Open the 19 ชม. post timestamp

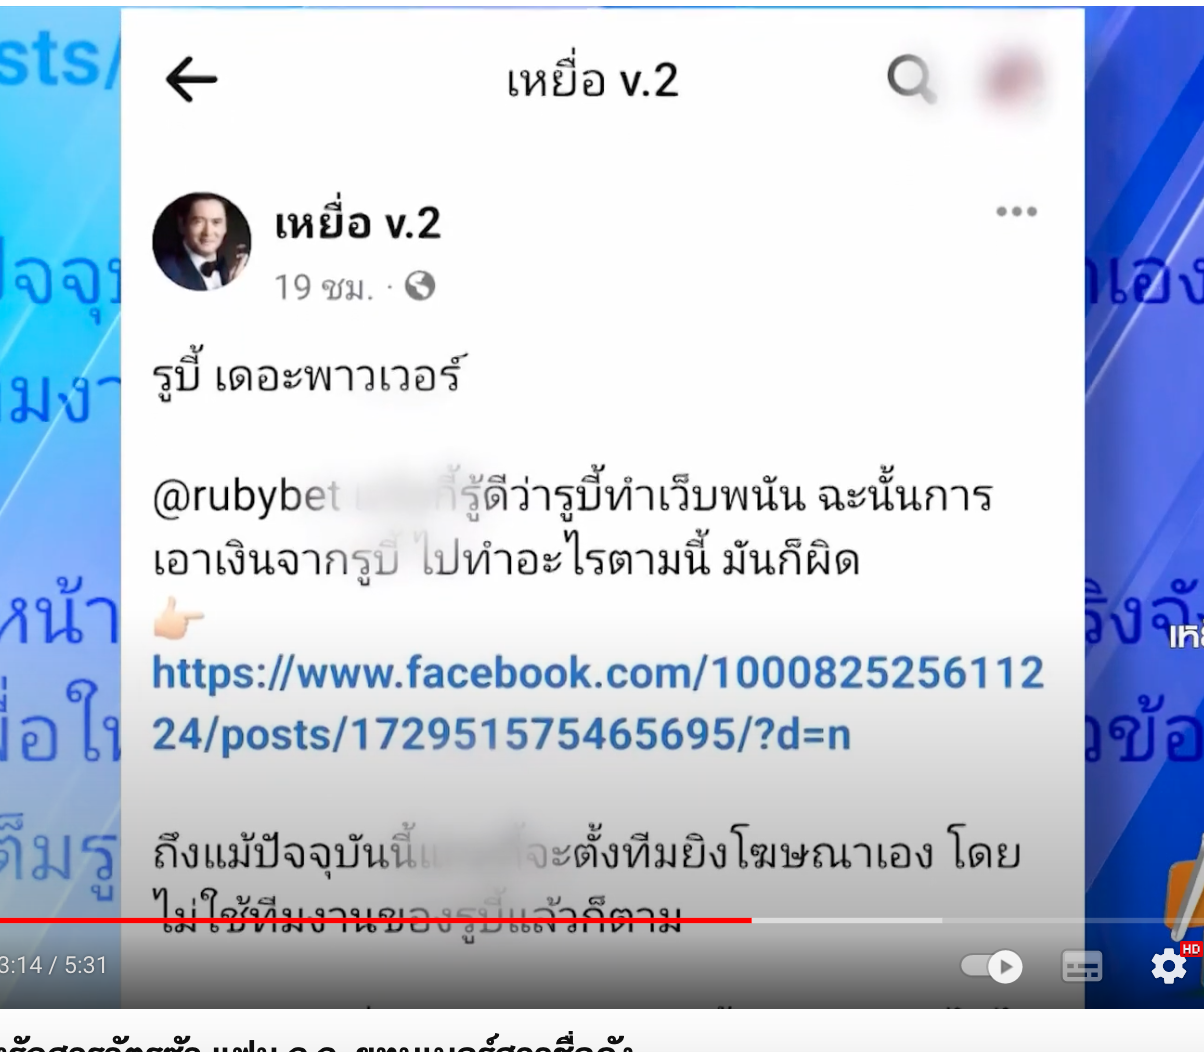pos(323,287)
